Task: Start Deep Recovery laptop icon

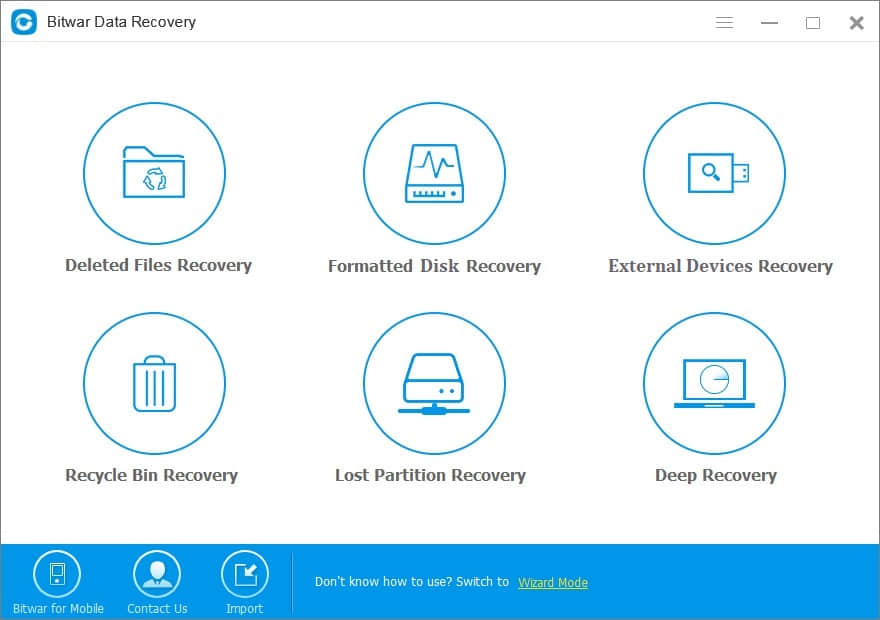Action: click(714, 383)
